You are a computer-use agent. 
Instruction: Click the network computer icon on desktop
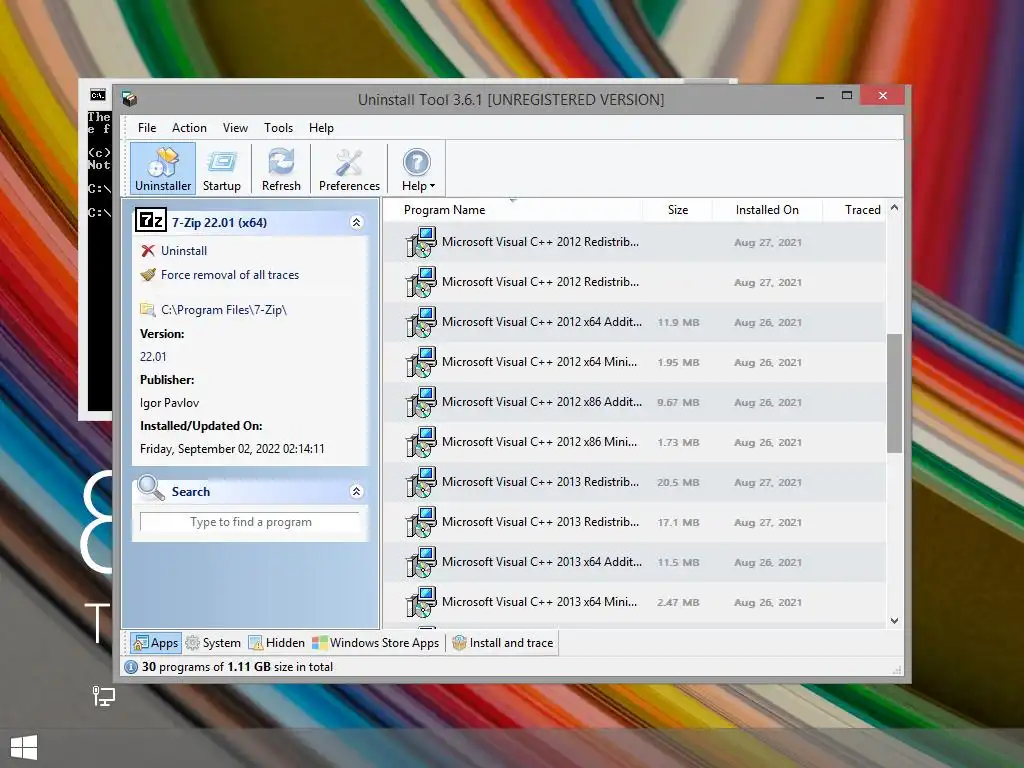click(x=103, y=696)
